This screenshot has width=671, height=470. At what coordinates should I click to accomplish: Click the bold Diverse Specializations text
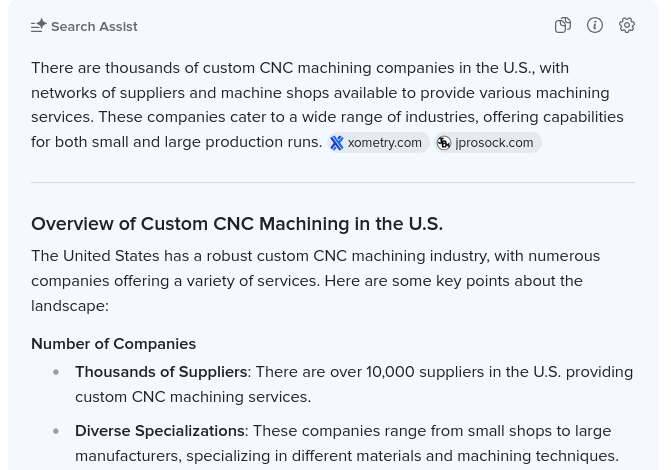160,430
